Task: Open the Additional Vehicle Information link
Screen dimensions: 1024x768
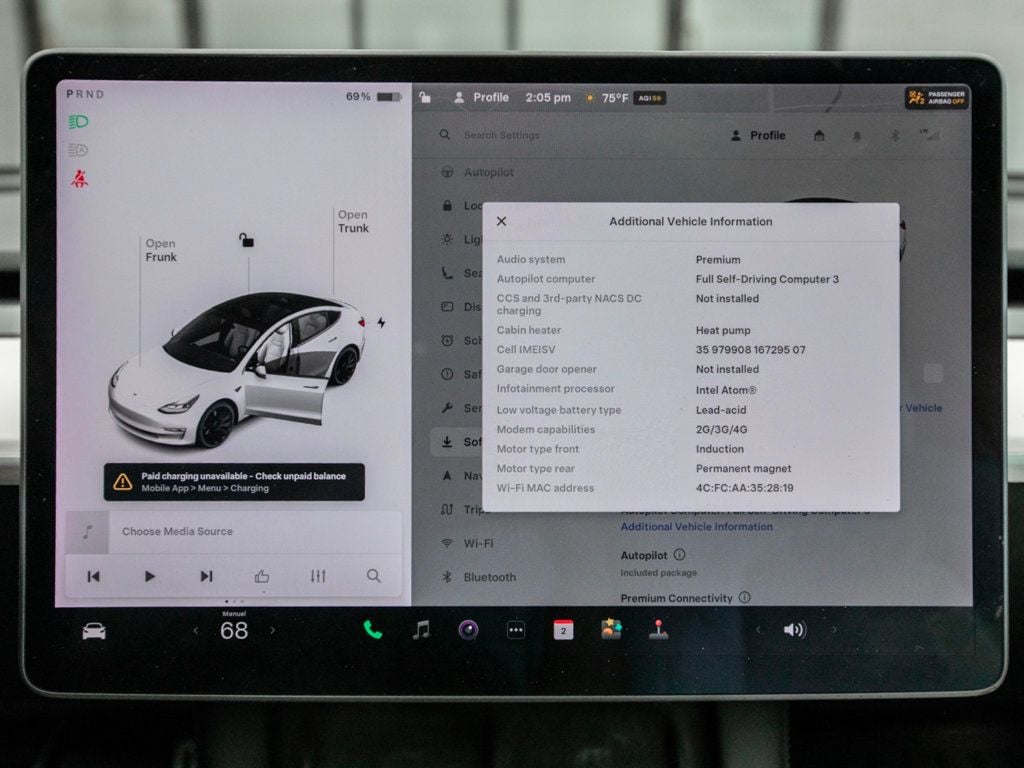Action: pyautogui.click(x=696, y=526)
